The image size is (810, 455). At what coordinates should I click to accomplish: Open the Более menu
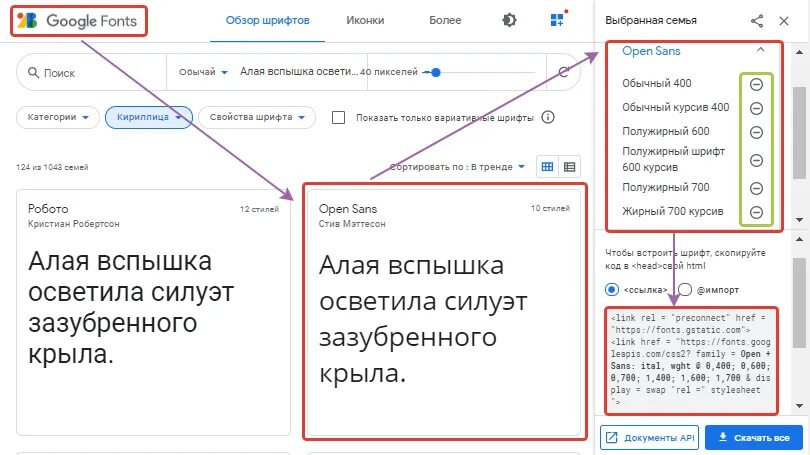(445, 21)
